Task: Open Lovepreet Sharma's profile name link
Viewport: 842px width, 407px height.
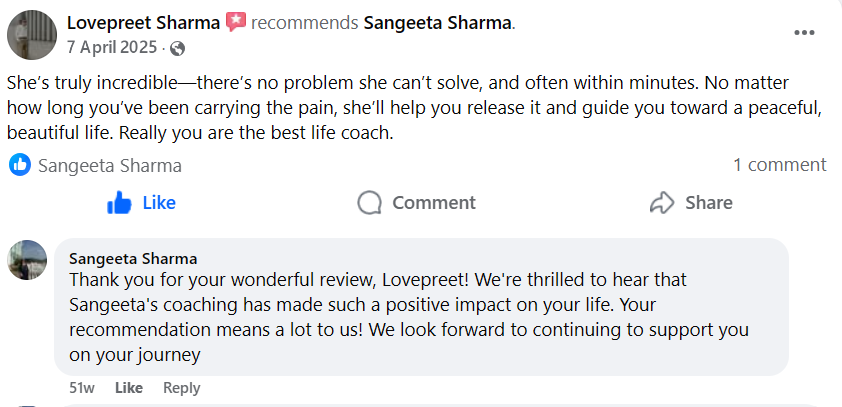Action: pos(144,22)
